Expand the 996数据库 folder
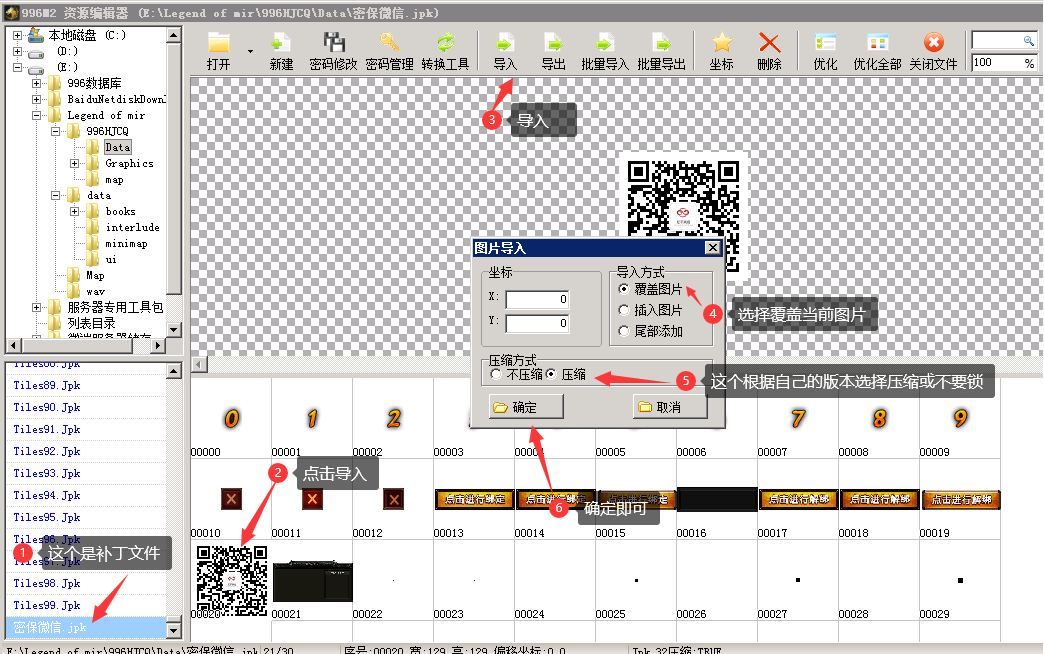 [37, 83]
